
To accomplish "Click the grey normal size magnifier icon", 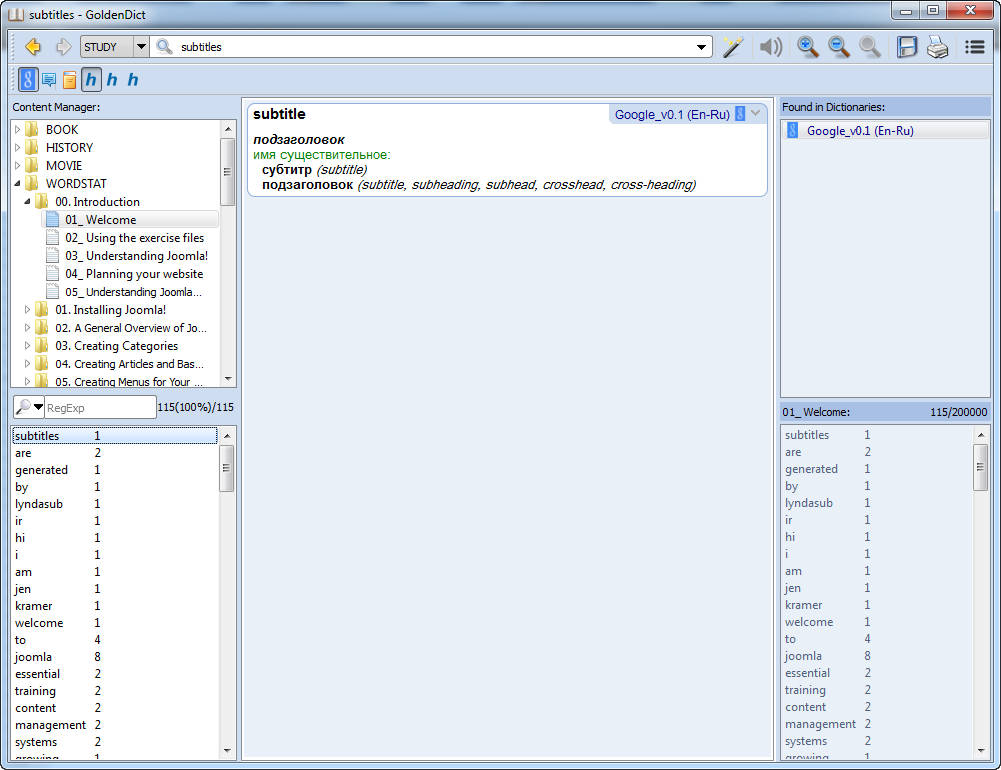I will [869, 47].
